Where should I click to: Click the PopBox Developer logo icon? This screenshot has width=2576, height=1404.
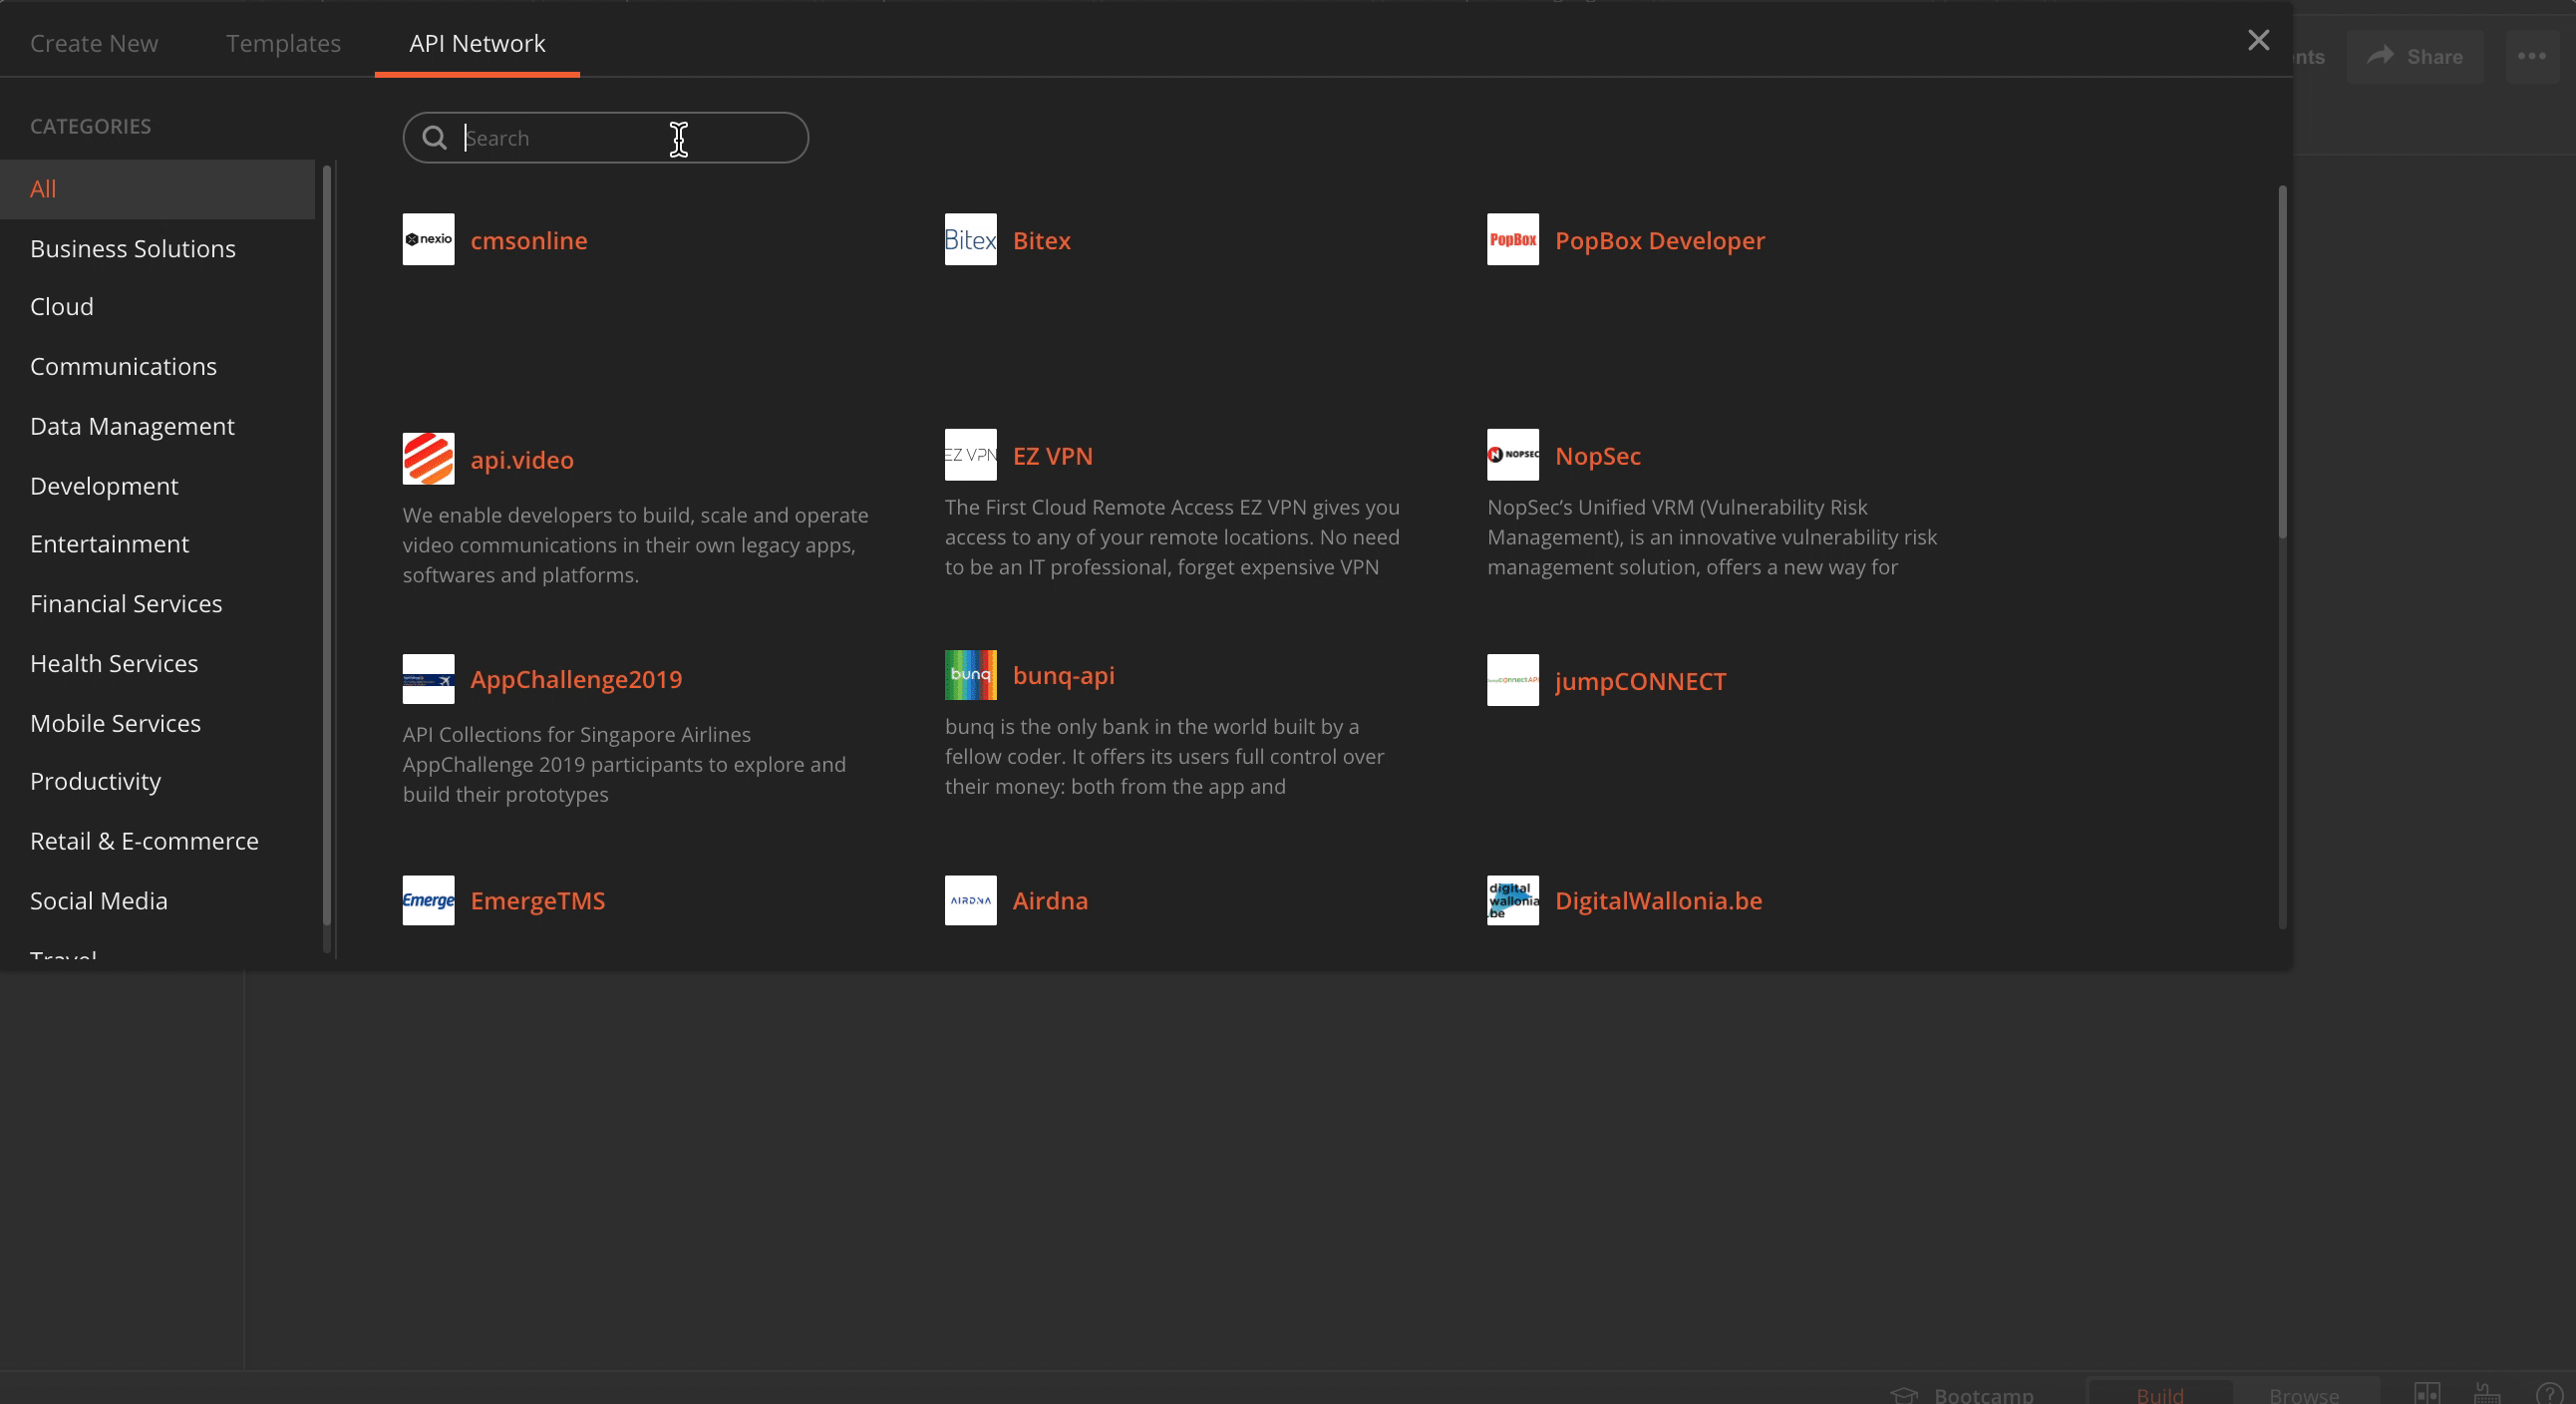[1513, 240]
